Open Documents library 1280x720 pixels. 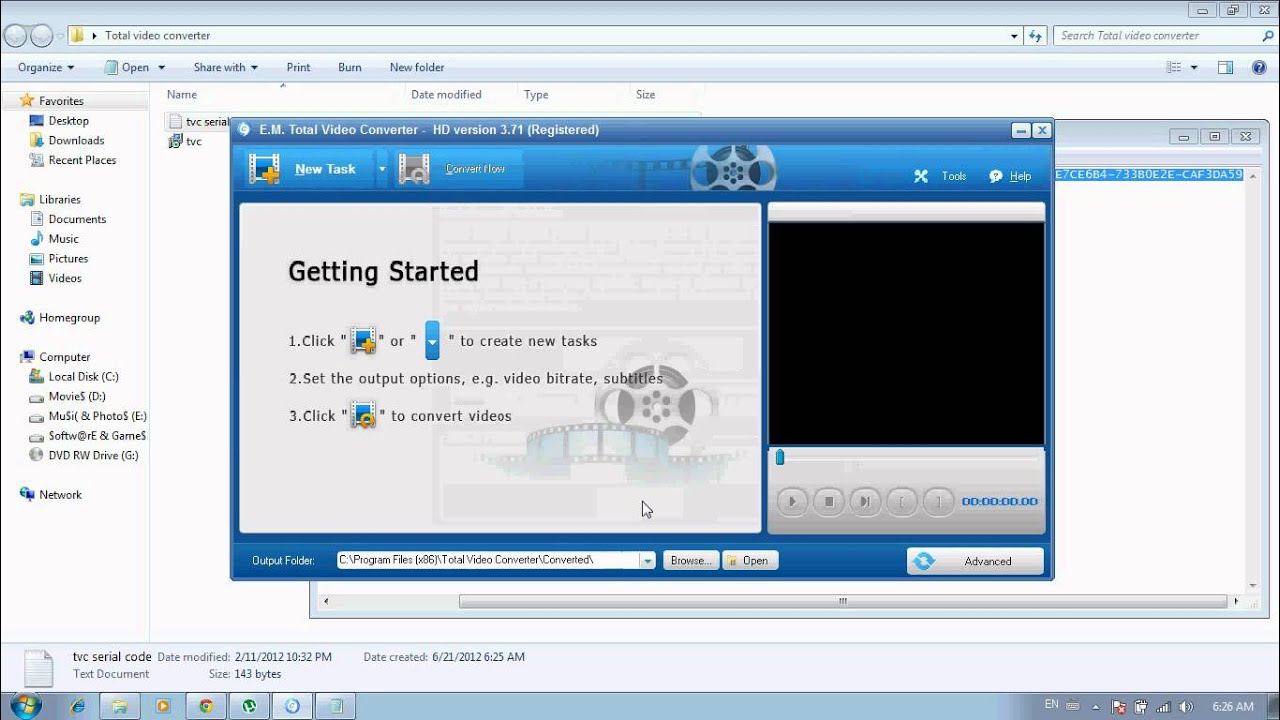(x=77, y=219)
